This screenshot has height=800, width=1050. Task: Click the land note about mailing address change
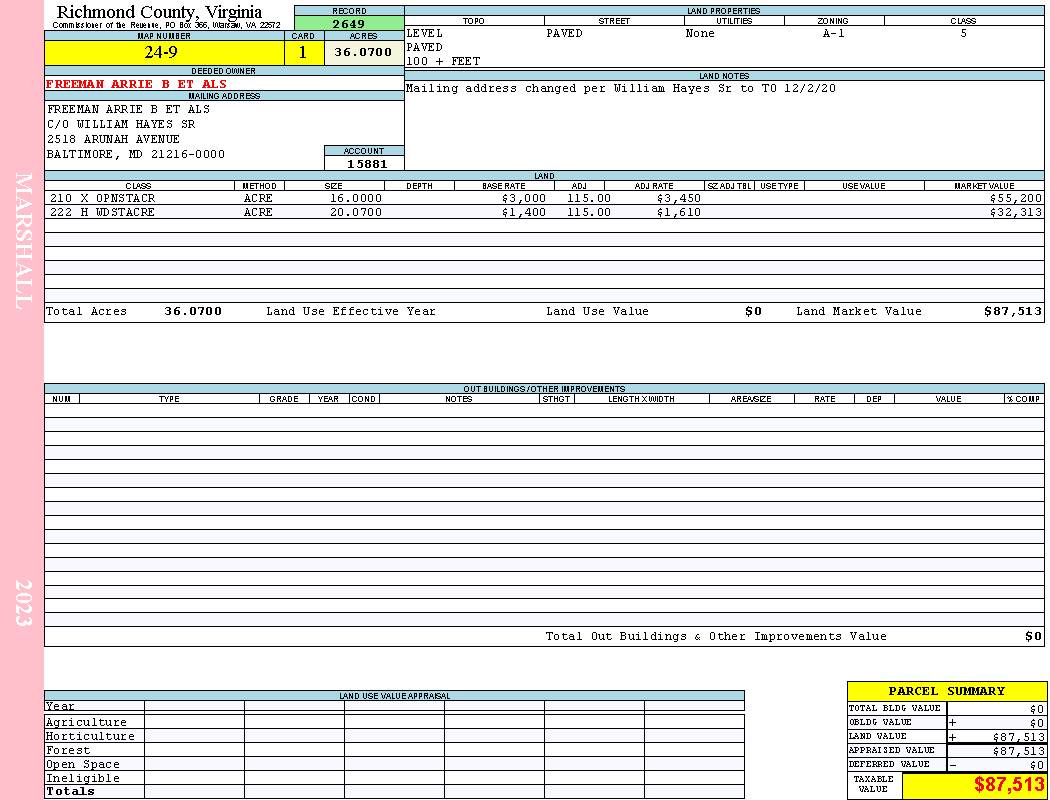click(621, 88)
